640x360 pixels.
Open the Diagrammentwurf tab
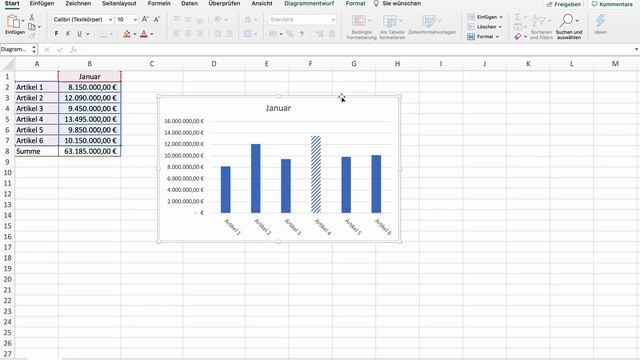coord(309,4)
